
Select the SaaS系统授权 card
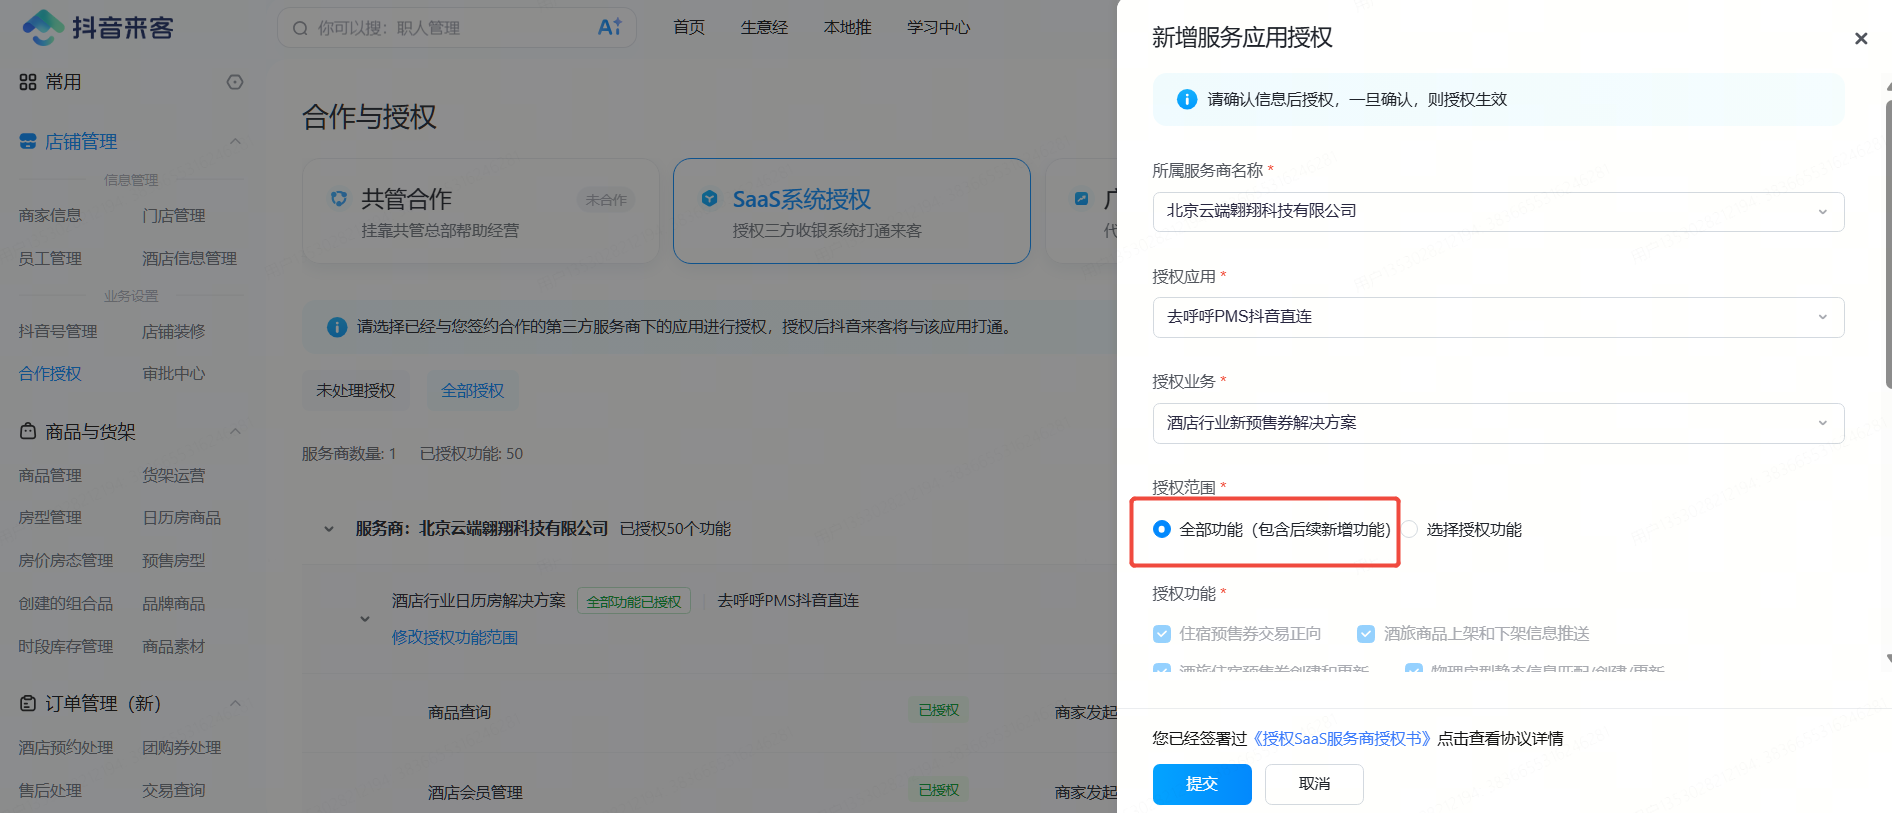click(x=852, y=211)
